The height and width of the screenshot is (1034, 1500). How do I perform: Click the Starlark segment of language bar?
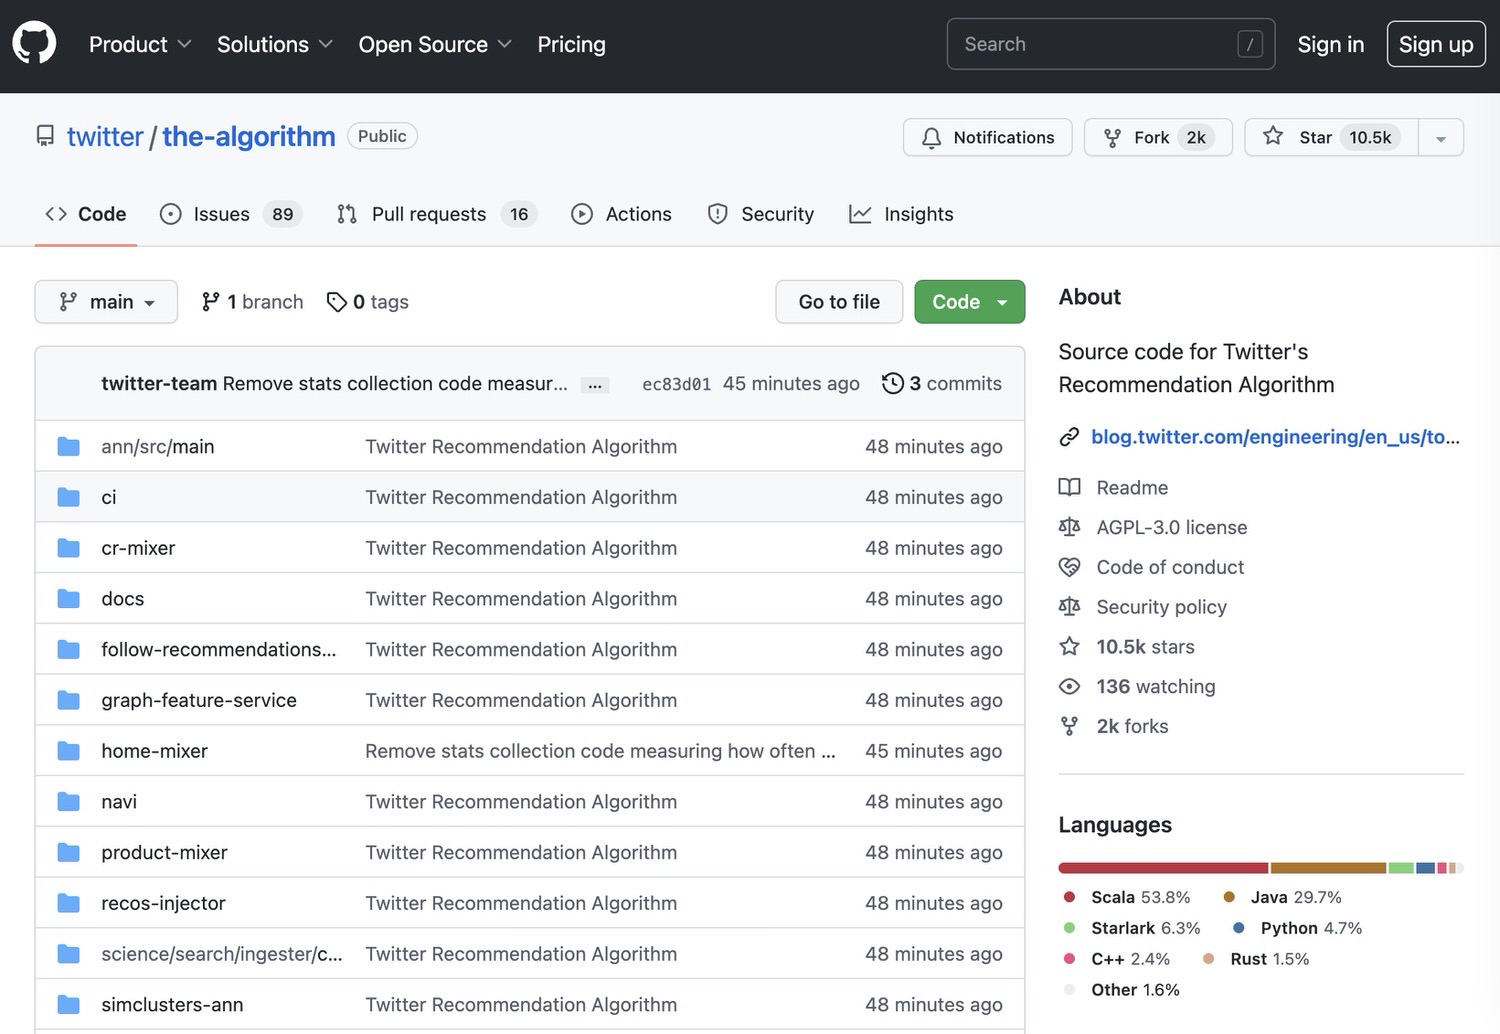pos(1401,868)
